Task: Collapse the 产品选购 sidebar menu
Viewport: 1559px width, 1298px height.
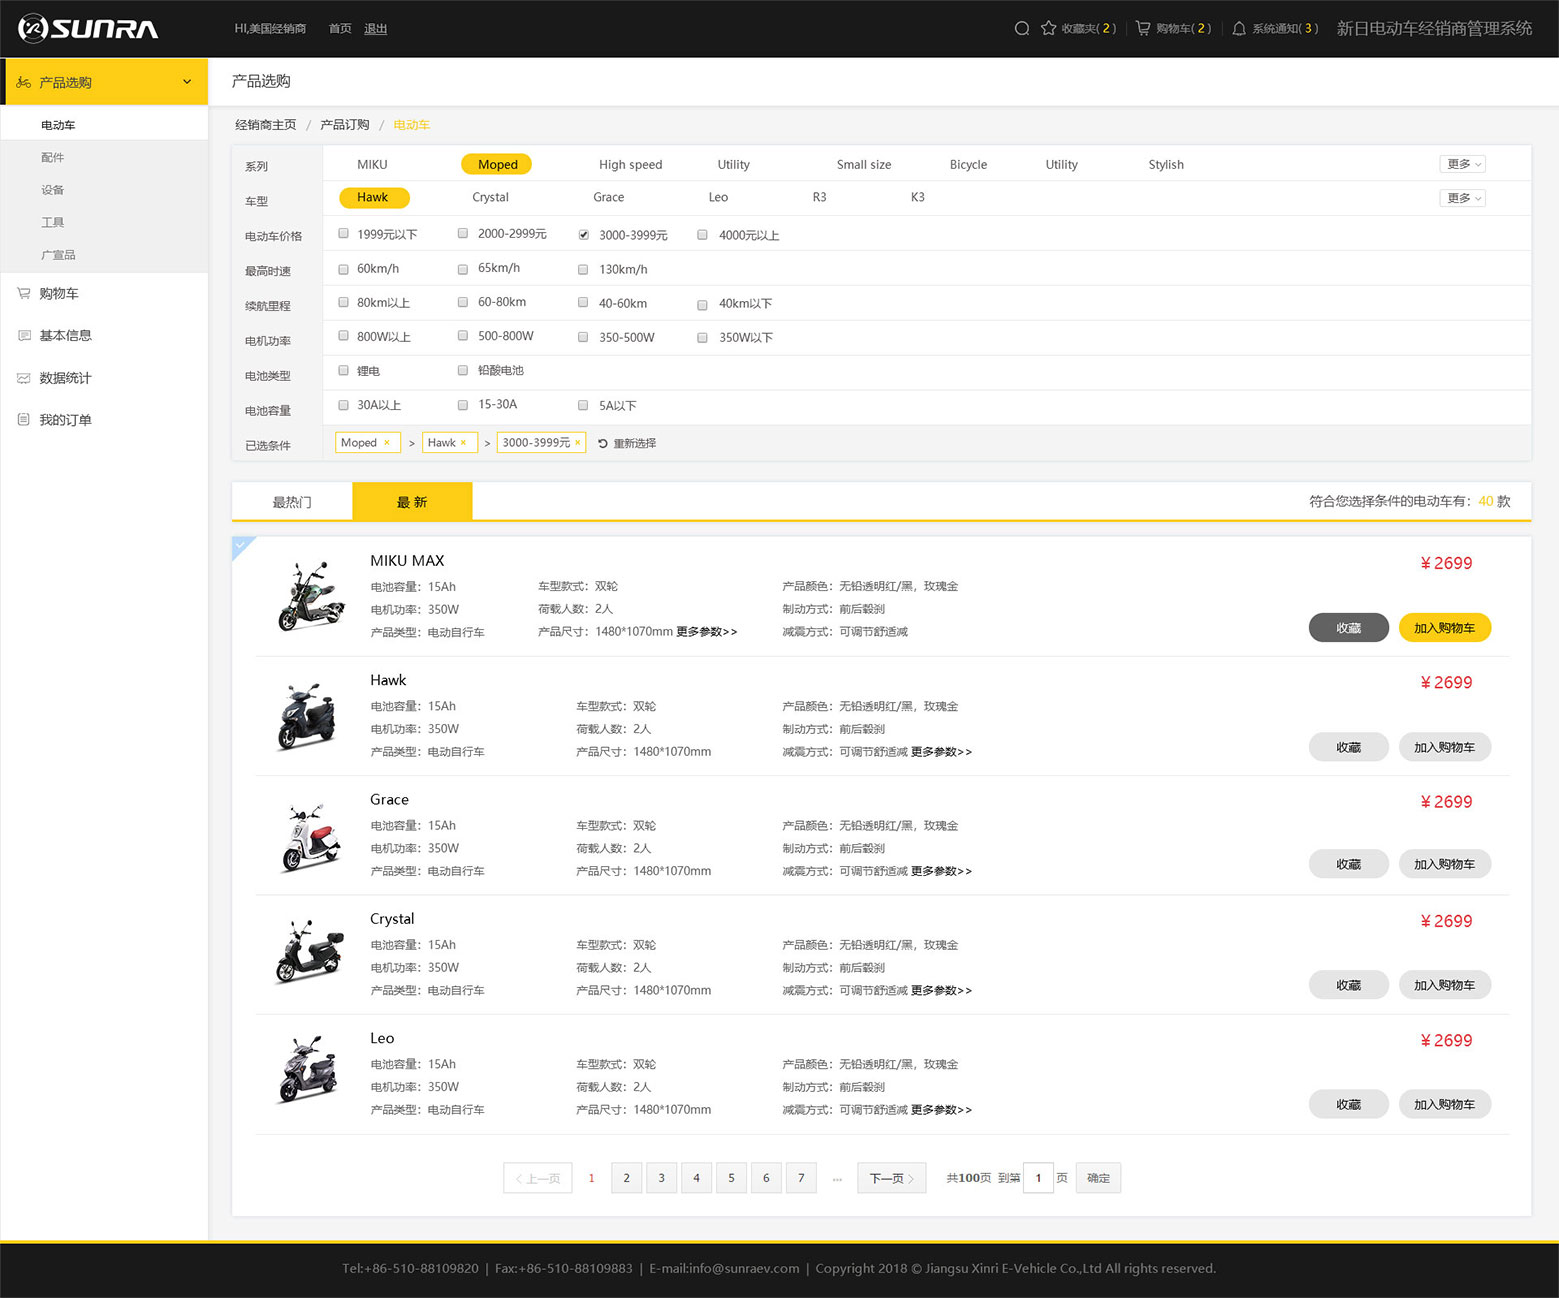Action: tap(187, 82)
